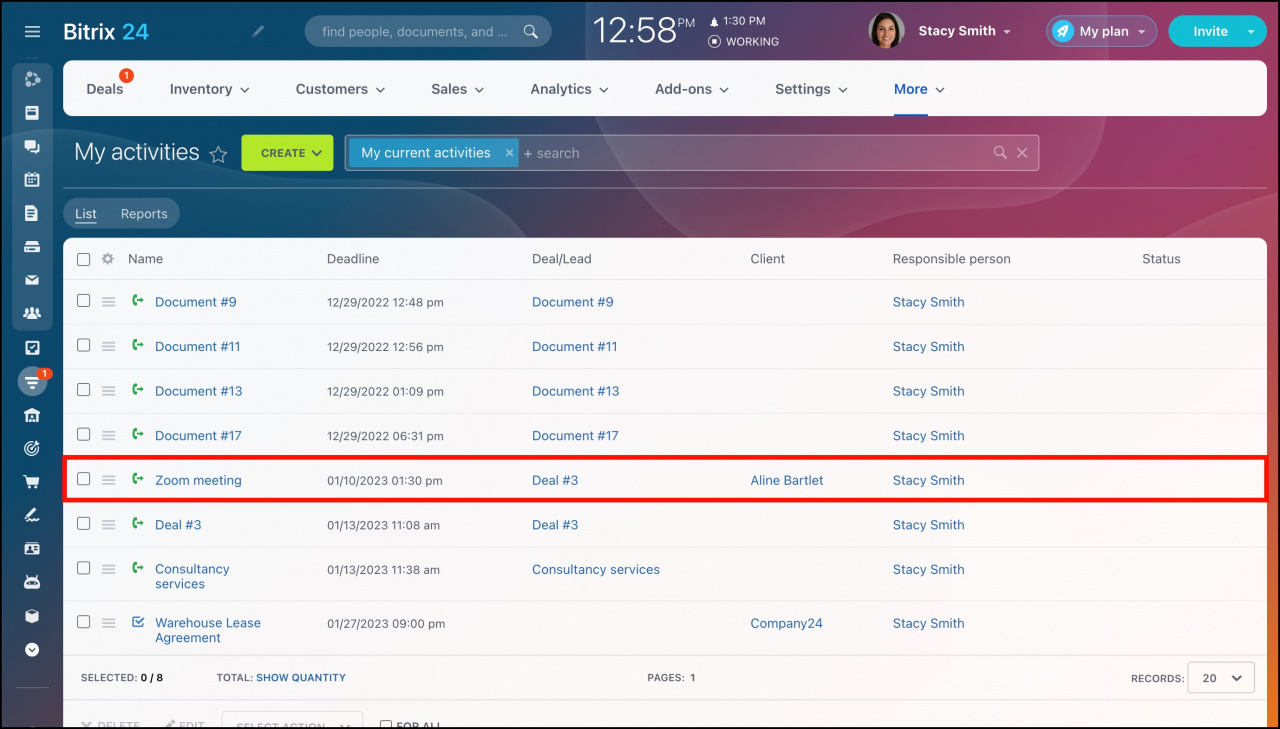Open grid settings gear icon
Screen dimensions: 1280x729
pyautogui.click(x=108, y=259)
